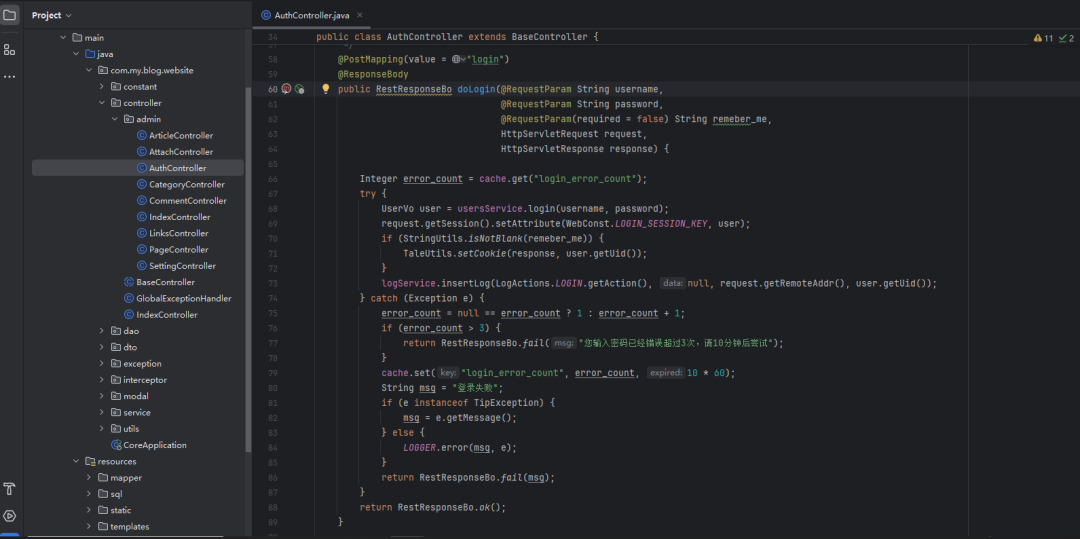Screen dimensions: 1080x539
Task: Click the @ResponseBody annotation
Action: click(373, 74)
